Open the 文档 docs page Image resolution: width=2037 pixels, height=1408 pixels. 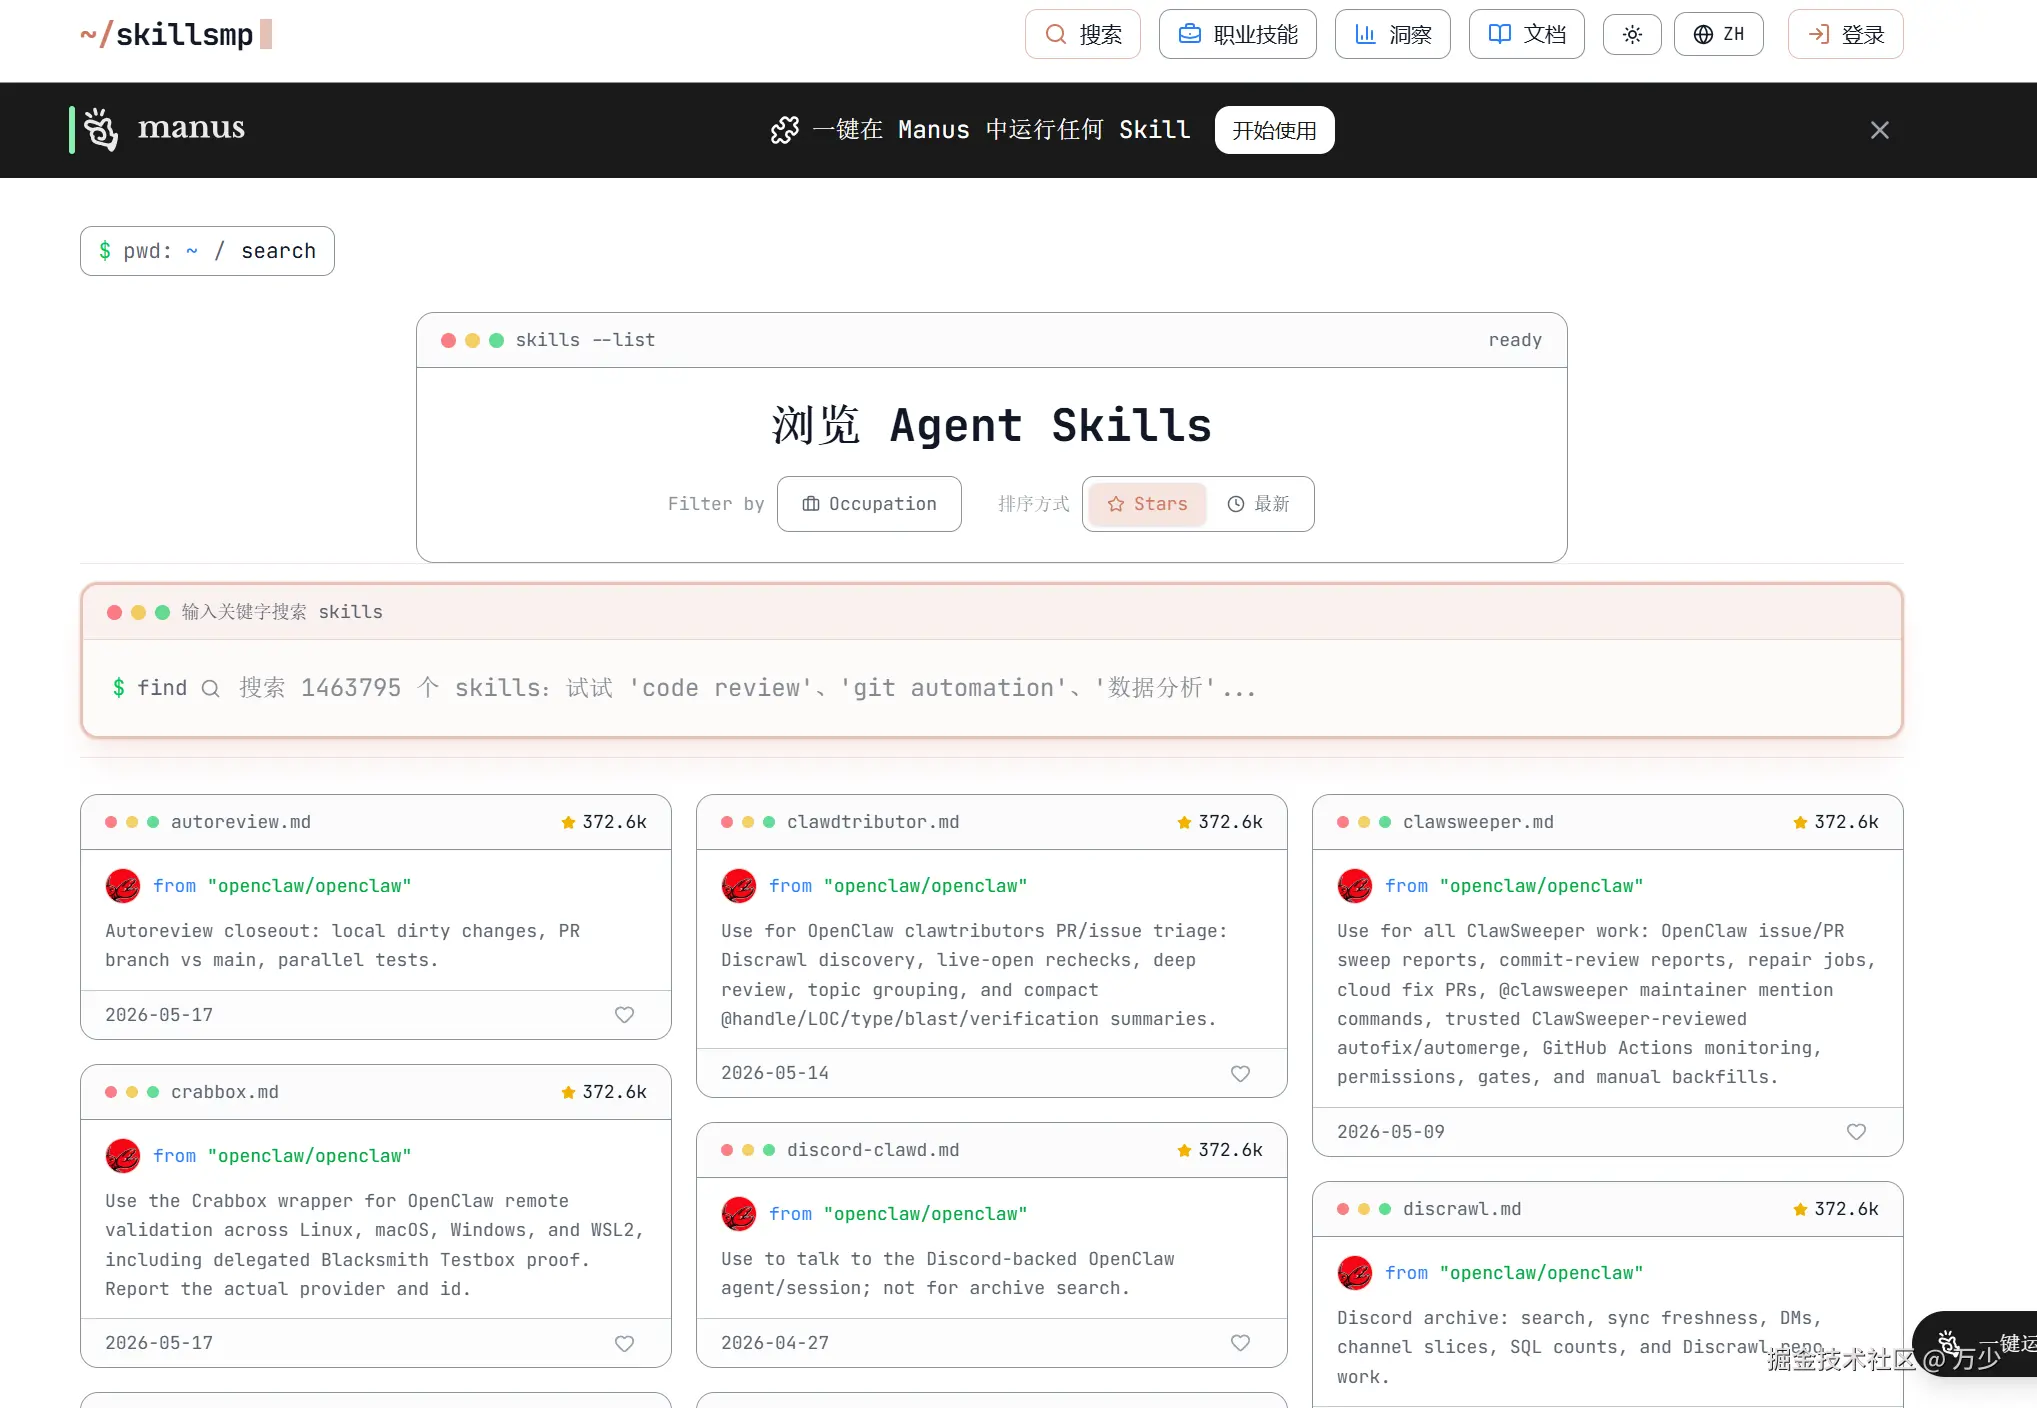1527,34
